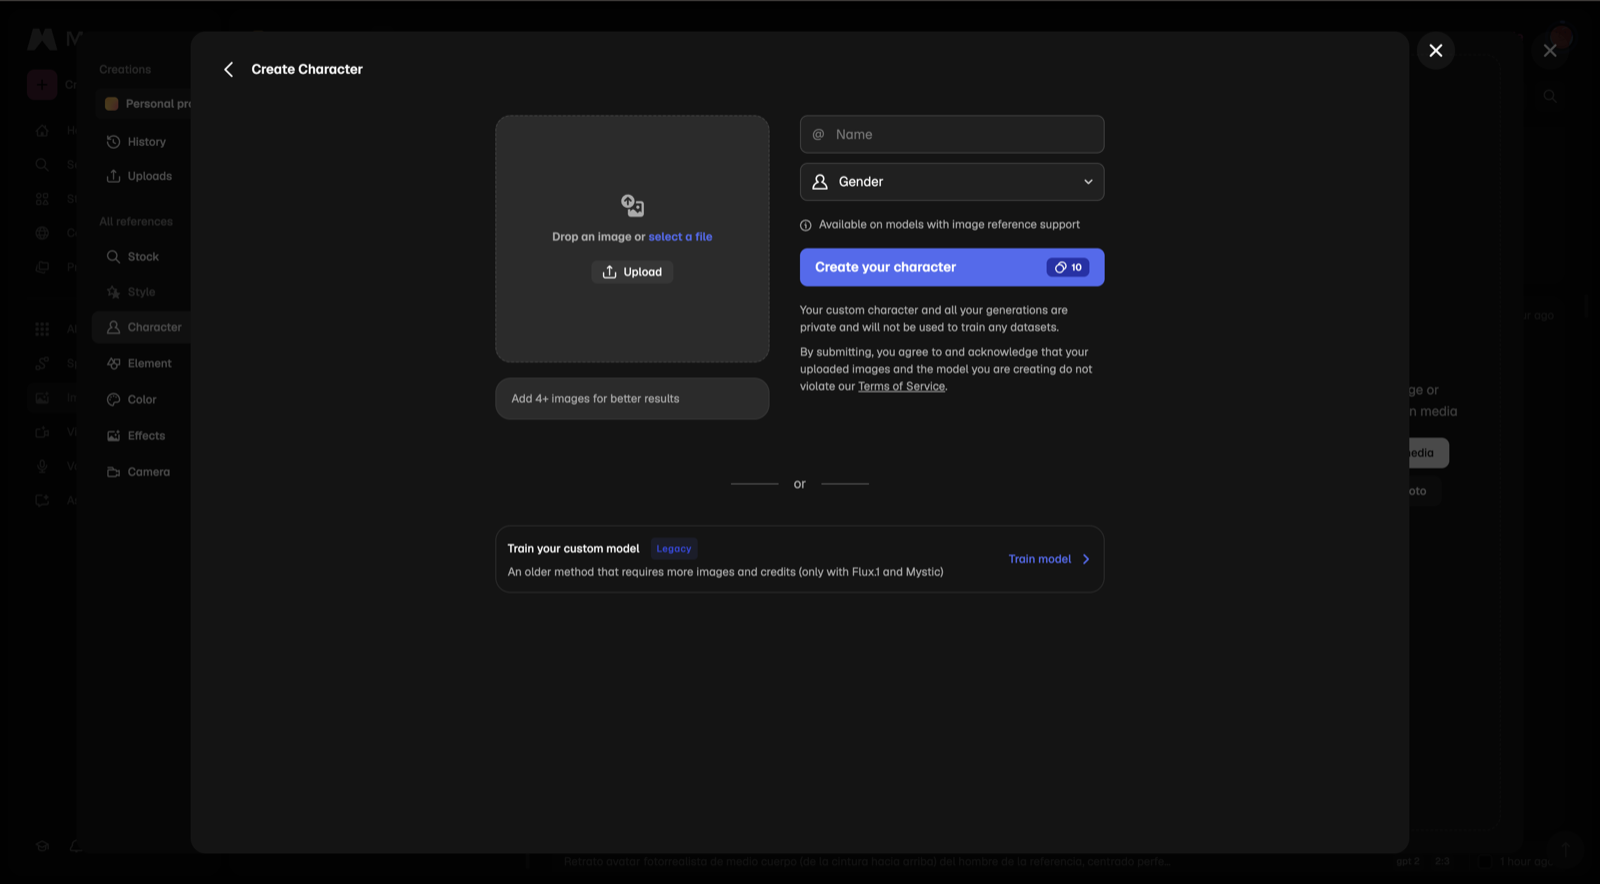Click the Effects icon in sidebar
The height and width of the screenshot is (884, 1600).
pyautogui.click(x=113, y=435)
